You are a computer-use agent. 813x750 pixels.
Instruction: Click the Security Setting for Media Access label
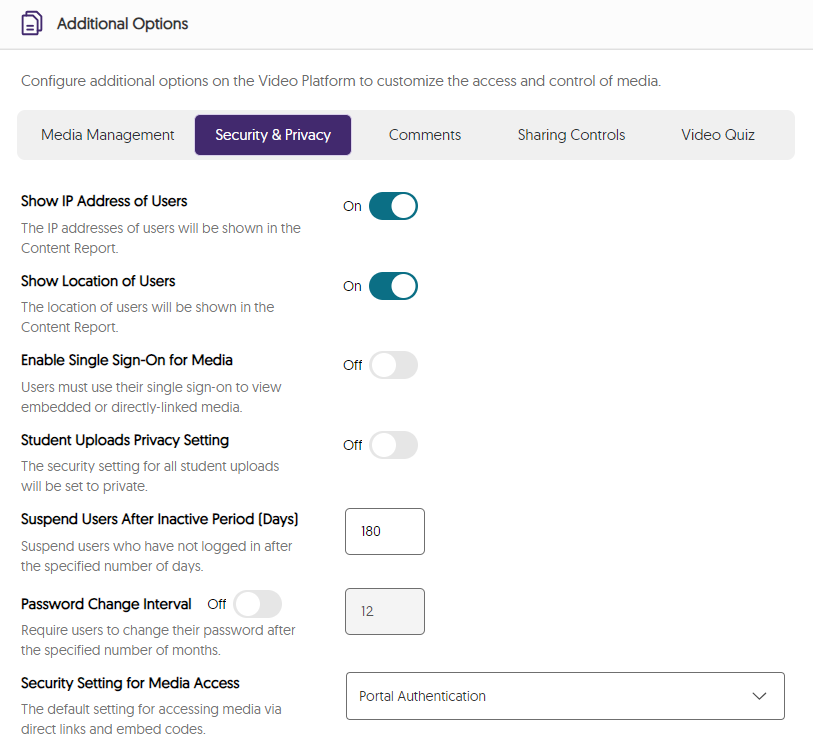click(x=131, y=683)
